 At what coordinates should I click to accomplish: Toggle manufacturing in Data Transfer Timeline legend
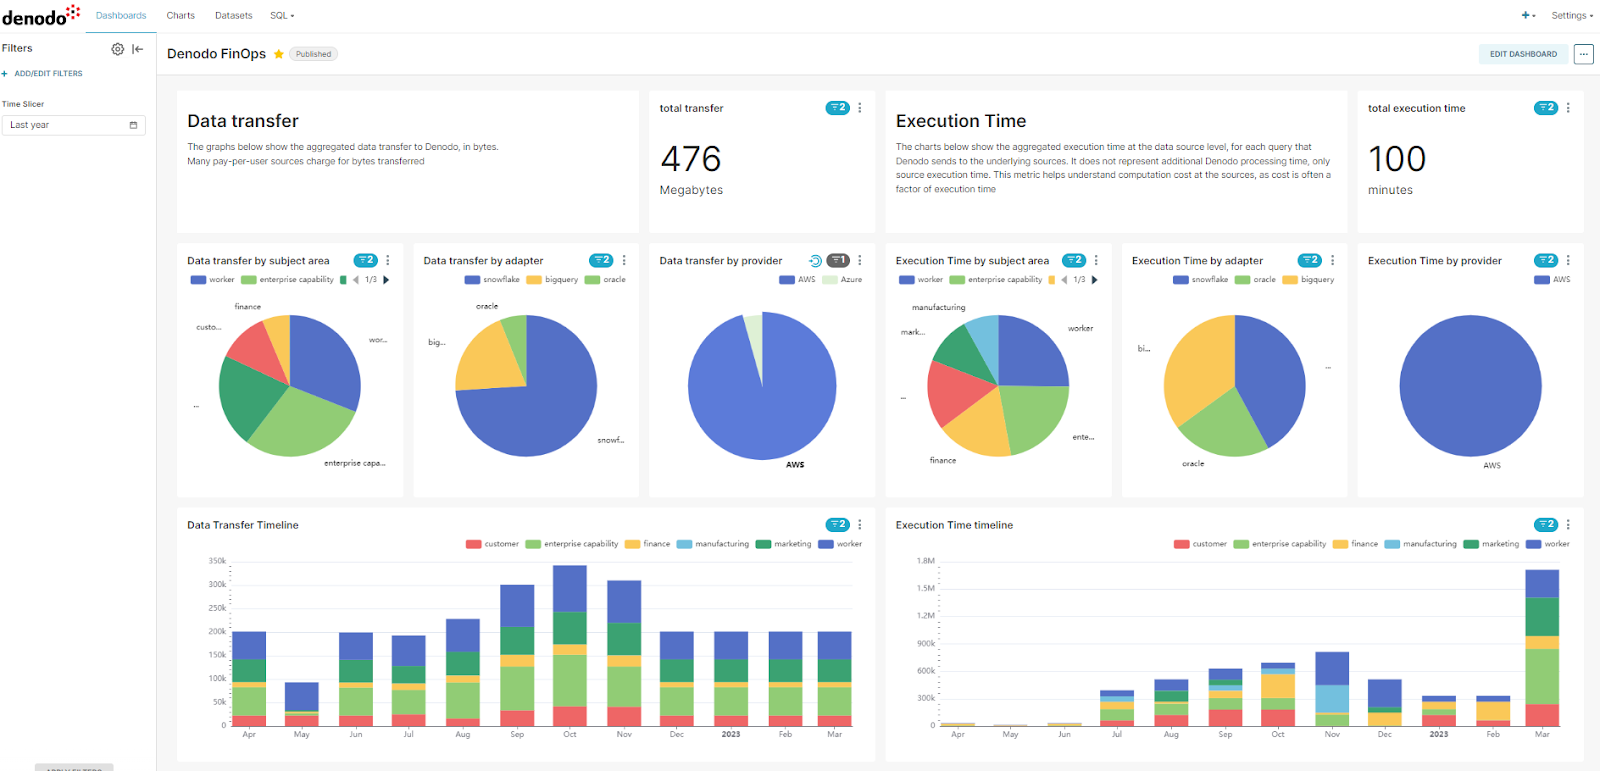[x=713, y=544]
